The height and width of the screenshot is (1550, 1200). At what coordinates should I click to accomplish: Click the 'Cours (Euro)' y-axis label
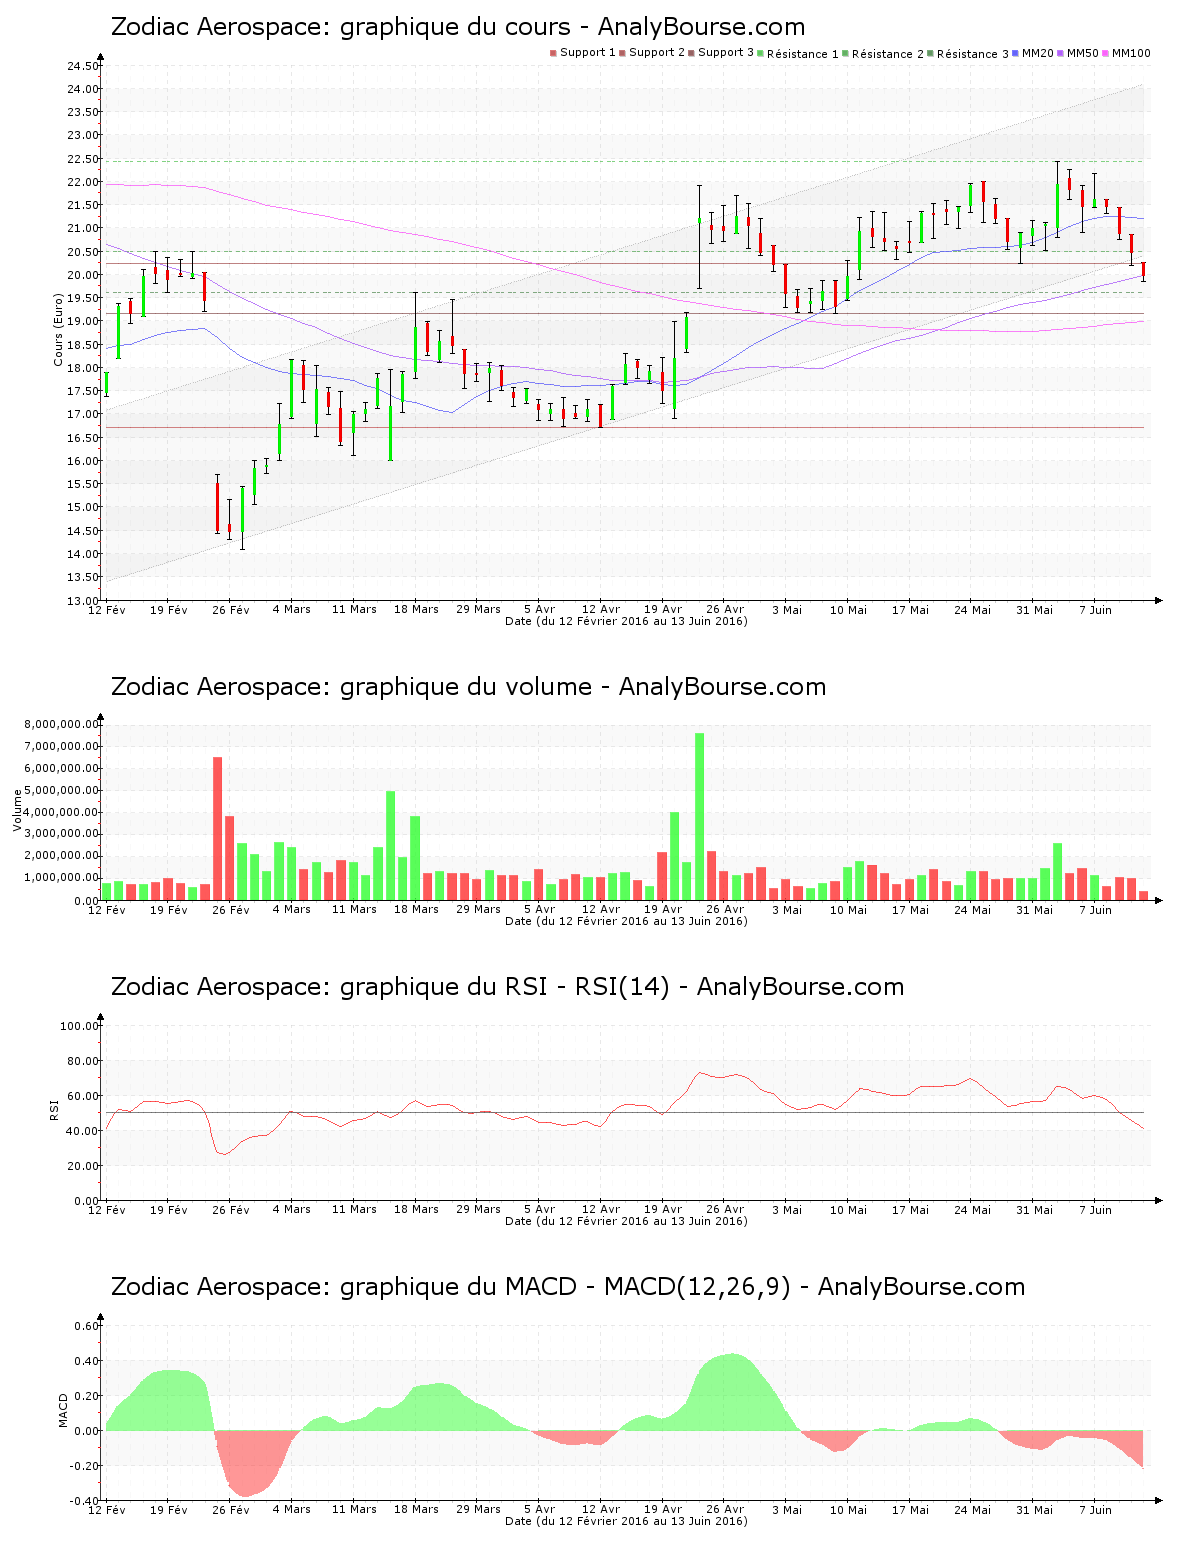59,329
